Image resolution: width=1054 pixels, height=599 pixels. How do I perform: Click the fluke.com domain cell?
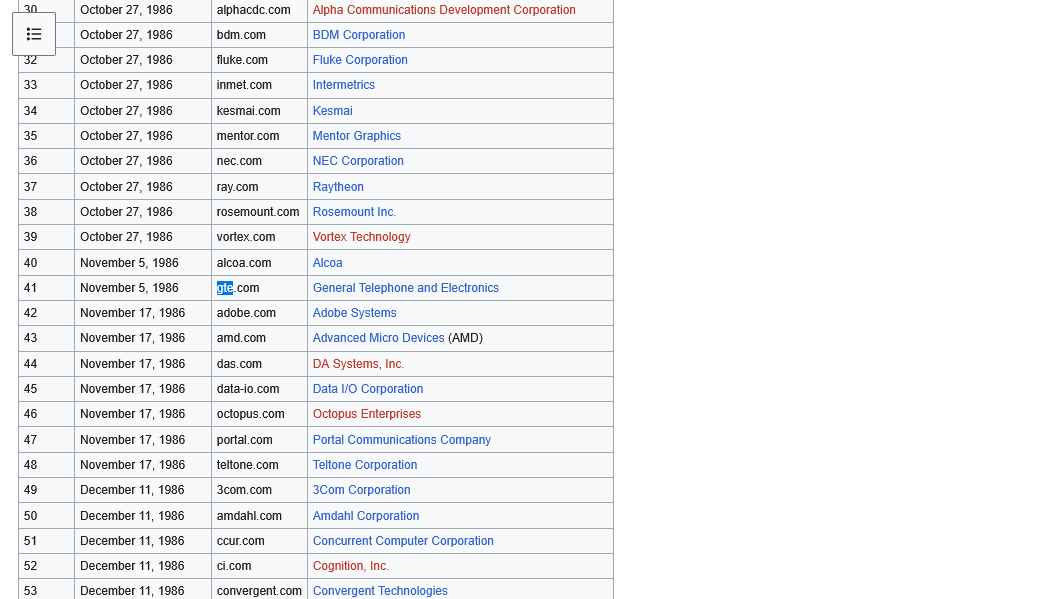point(259,60)
